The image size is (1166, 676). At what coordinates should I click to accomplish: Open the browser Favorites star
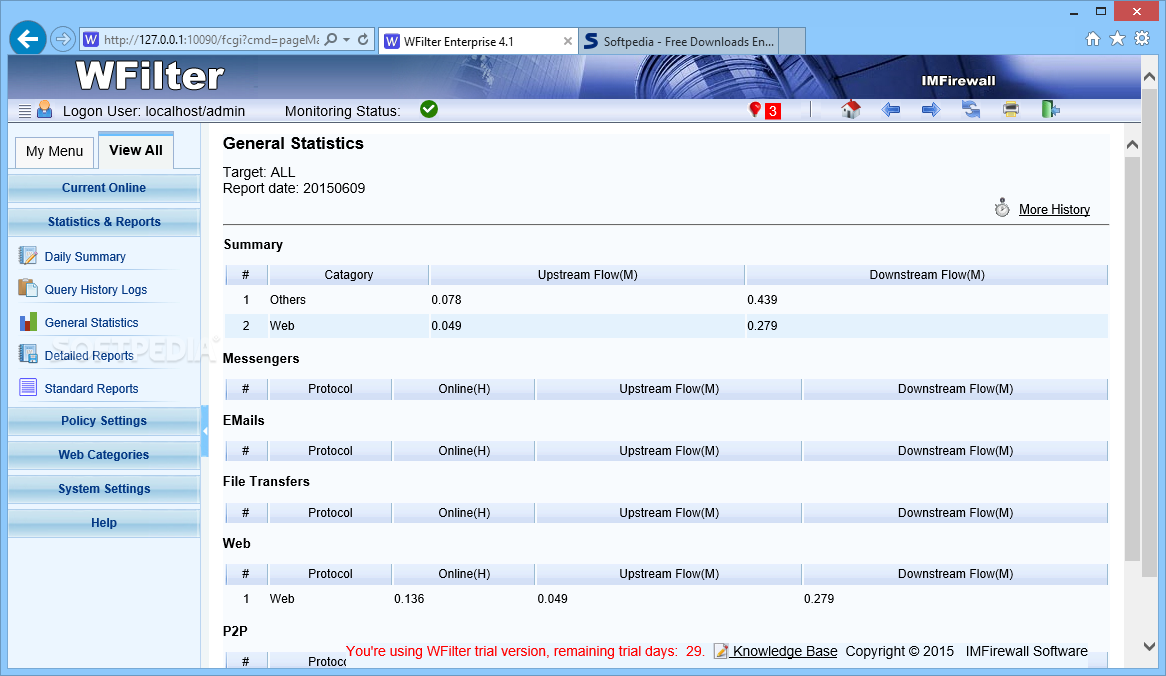click(1117, 39)
